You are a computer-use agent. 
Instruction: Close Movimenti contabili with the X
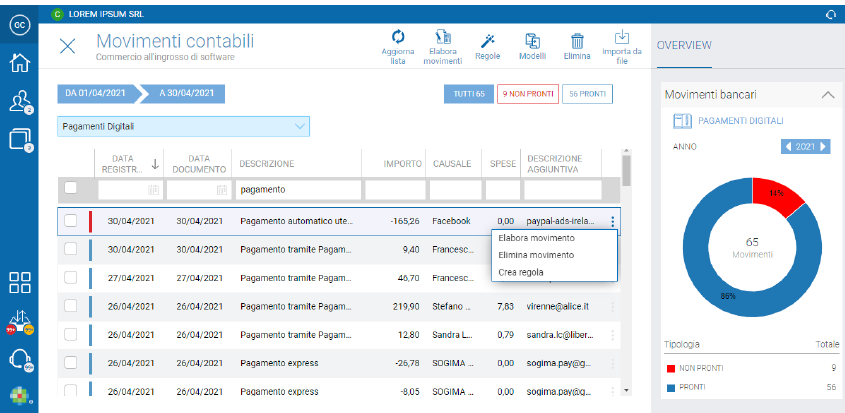point(67,46)
